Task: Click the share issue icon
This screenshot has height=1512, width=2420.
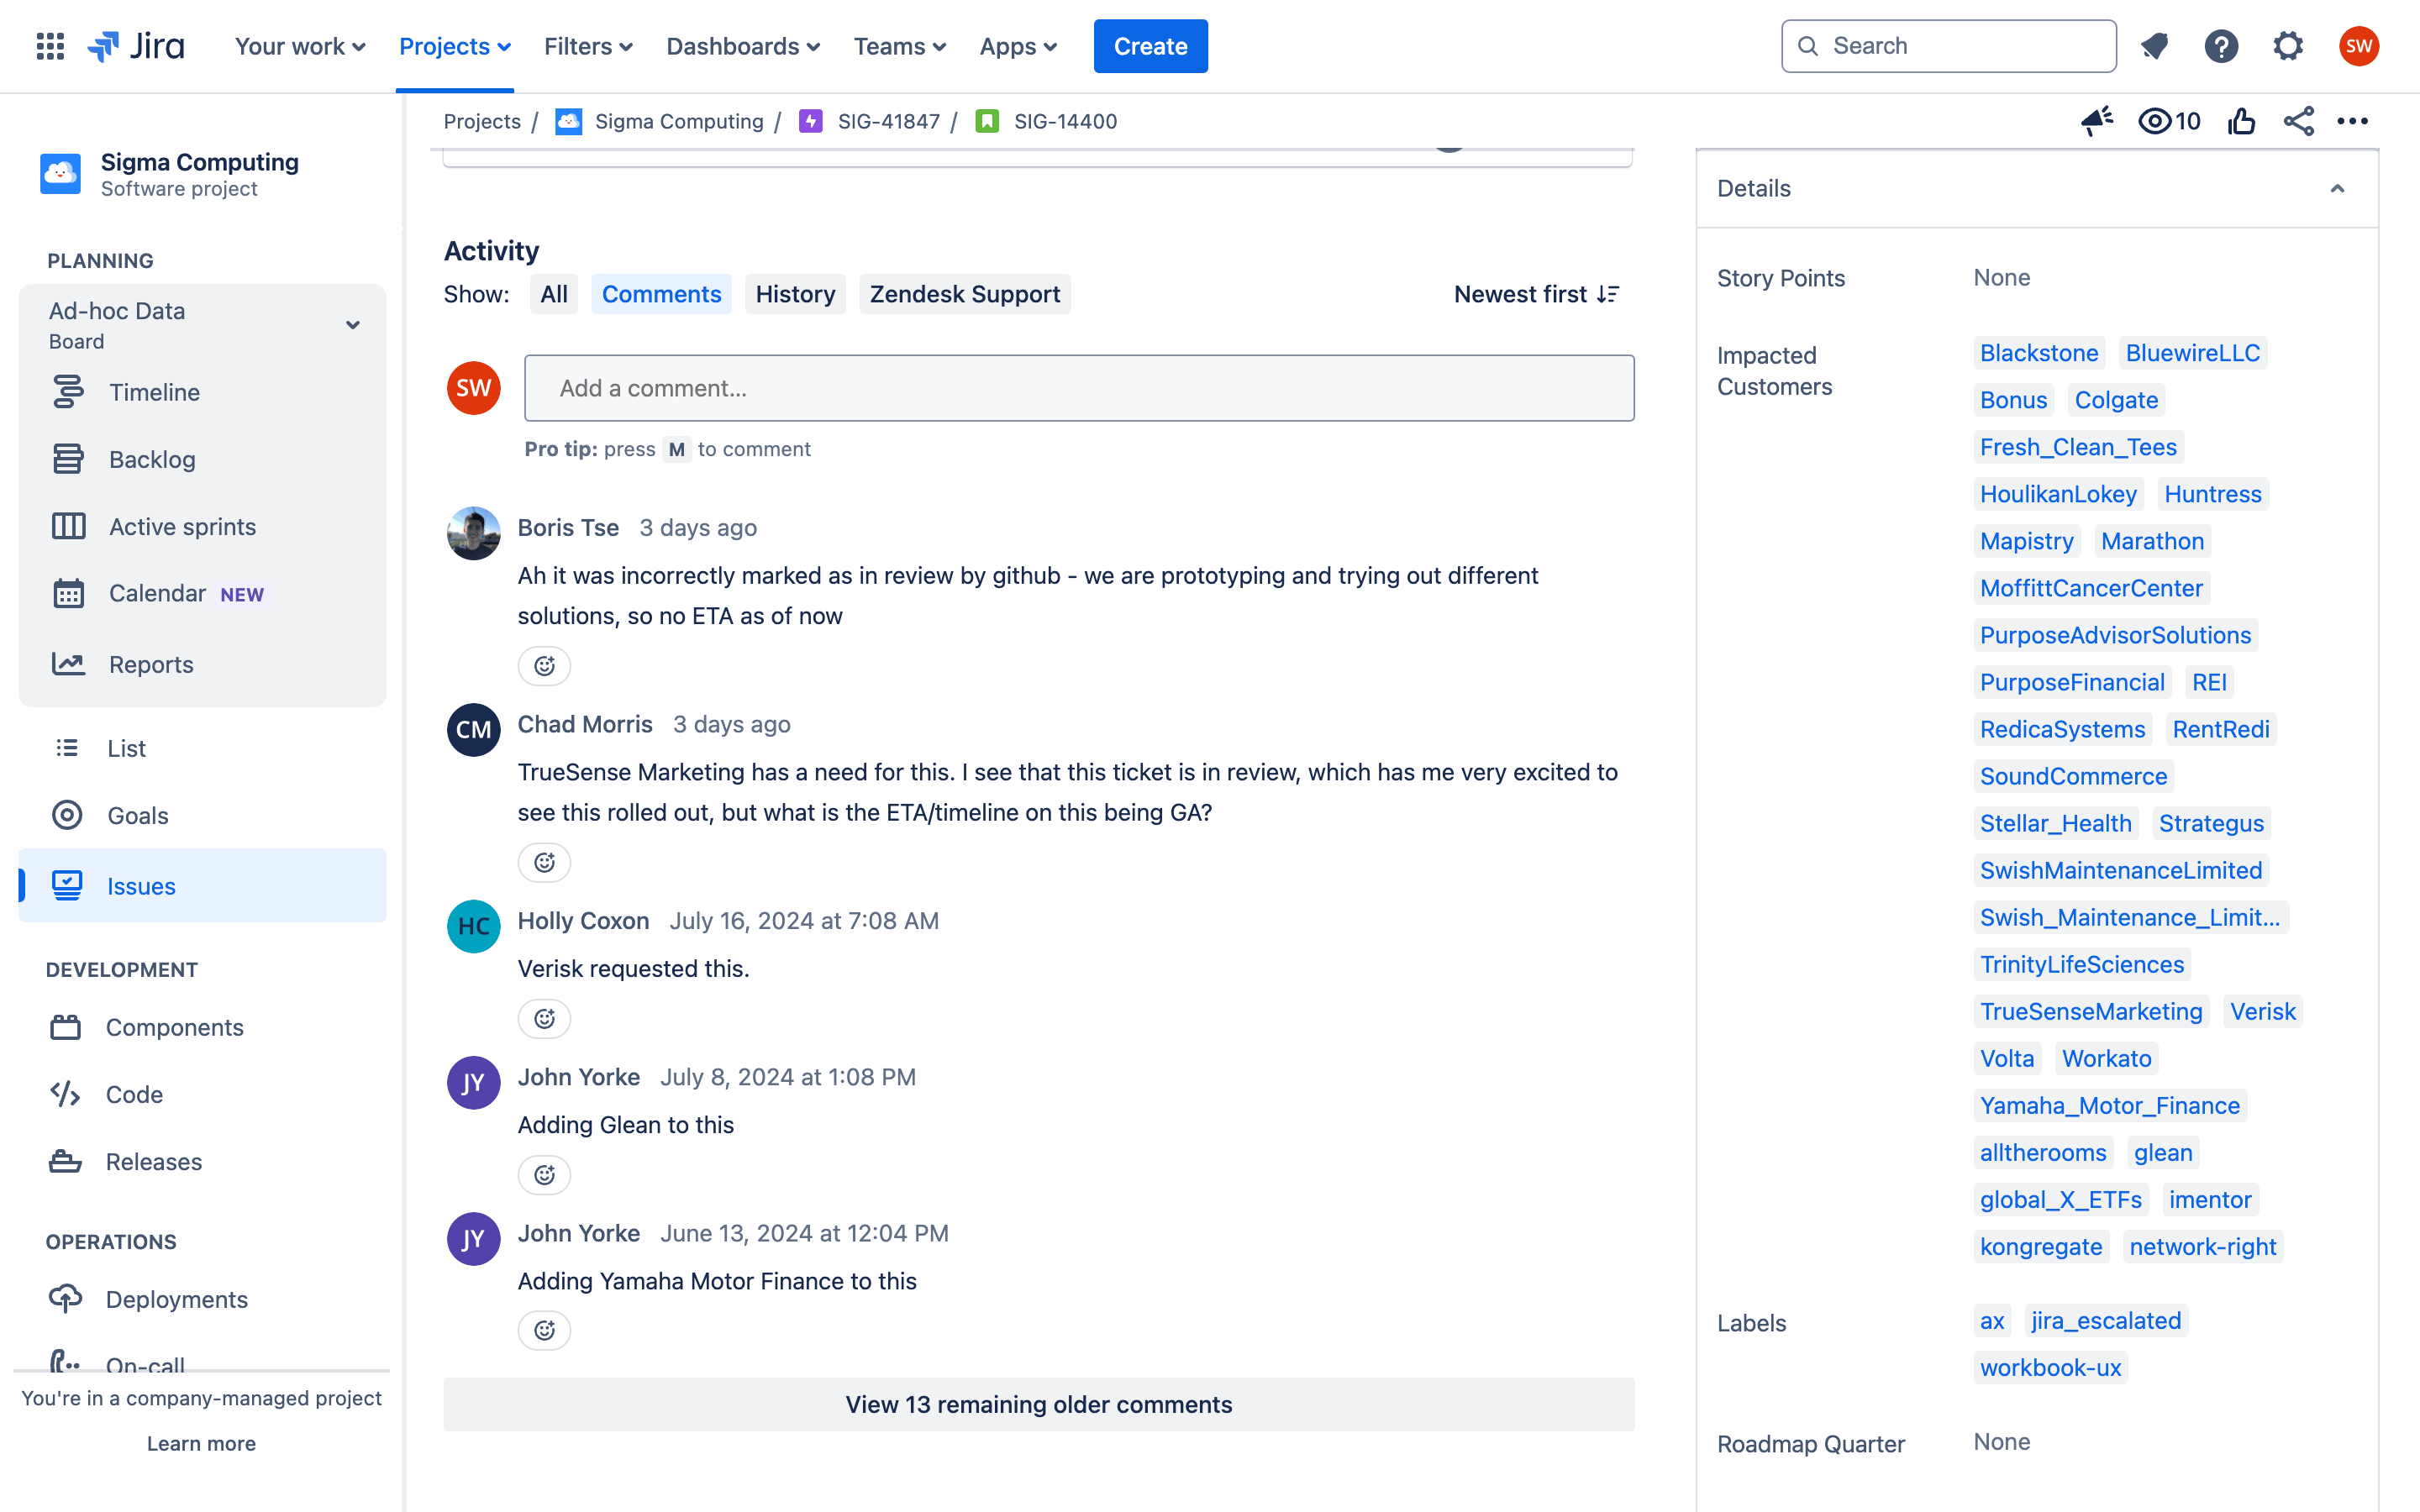Action: 2298,121
